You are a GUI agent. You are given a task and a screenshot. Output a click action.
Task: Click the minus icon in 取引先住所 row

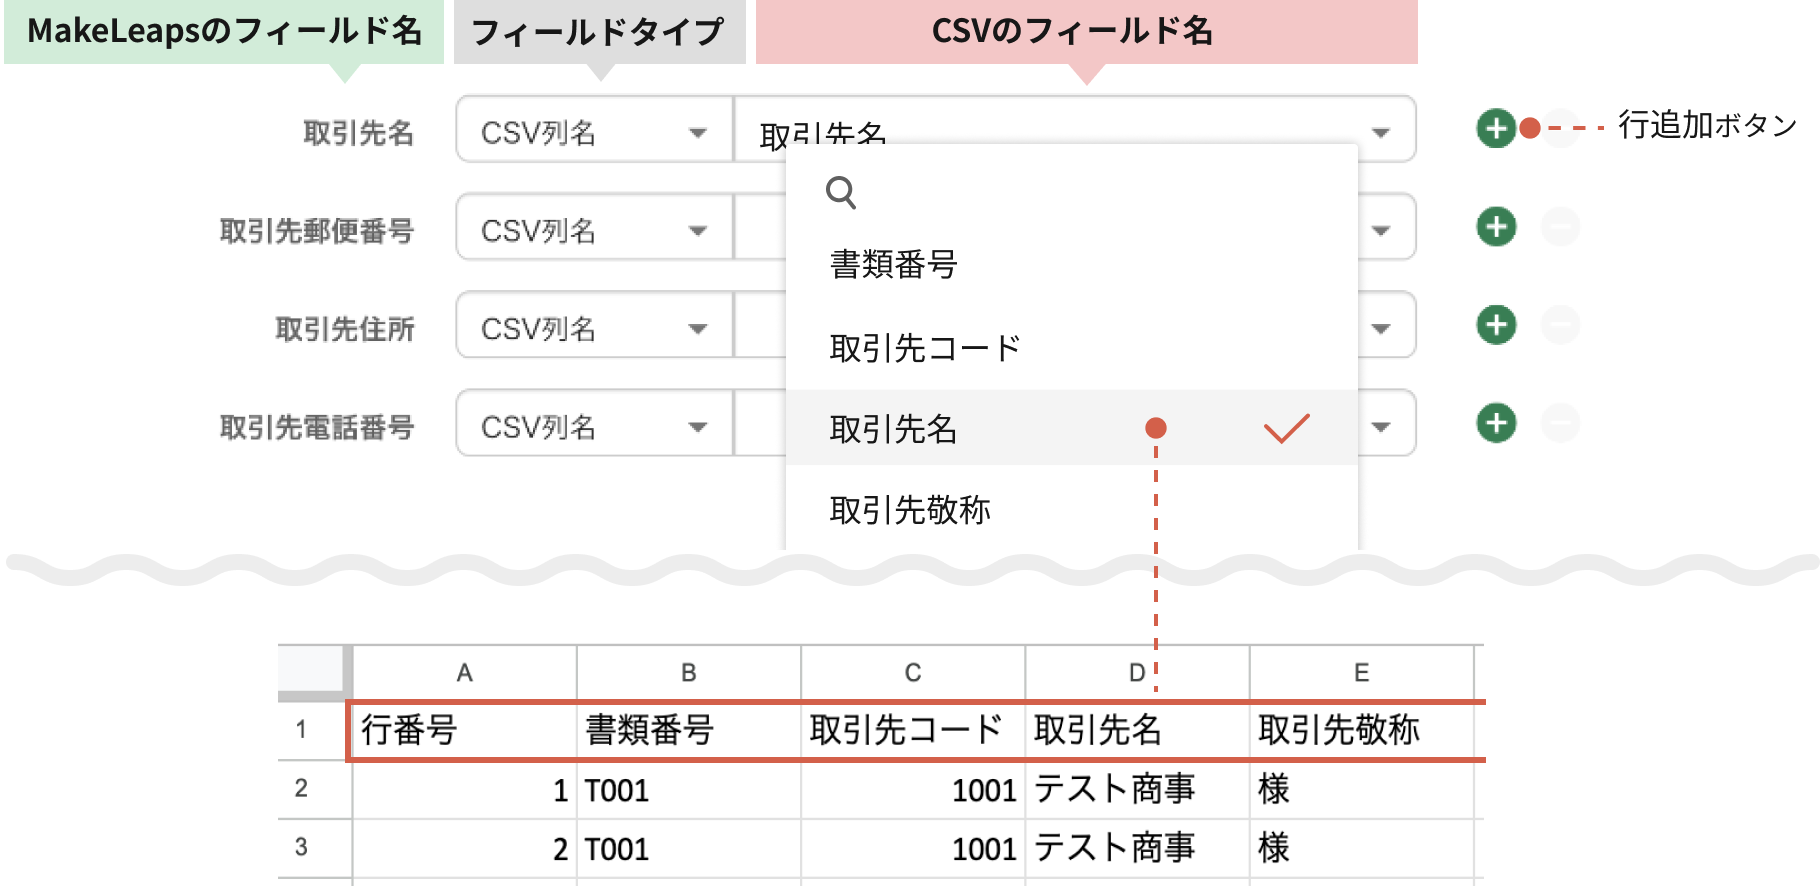tap(1560, 325)
